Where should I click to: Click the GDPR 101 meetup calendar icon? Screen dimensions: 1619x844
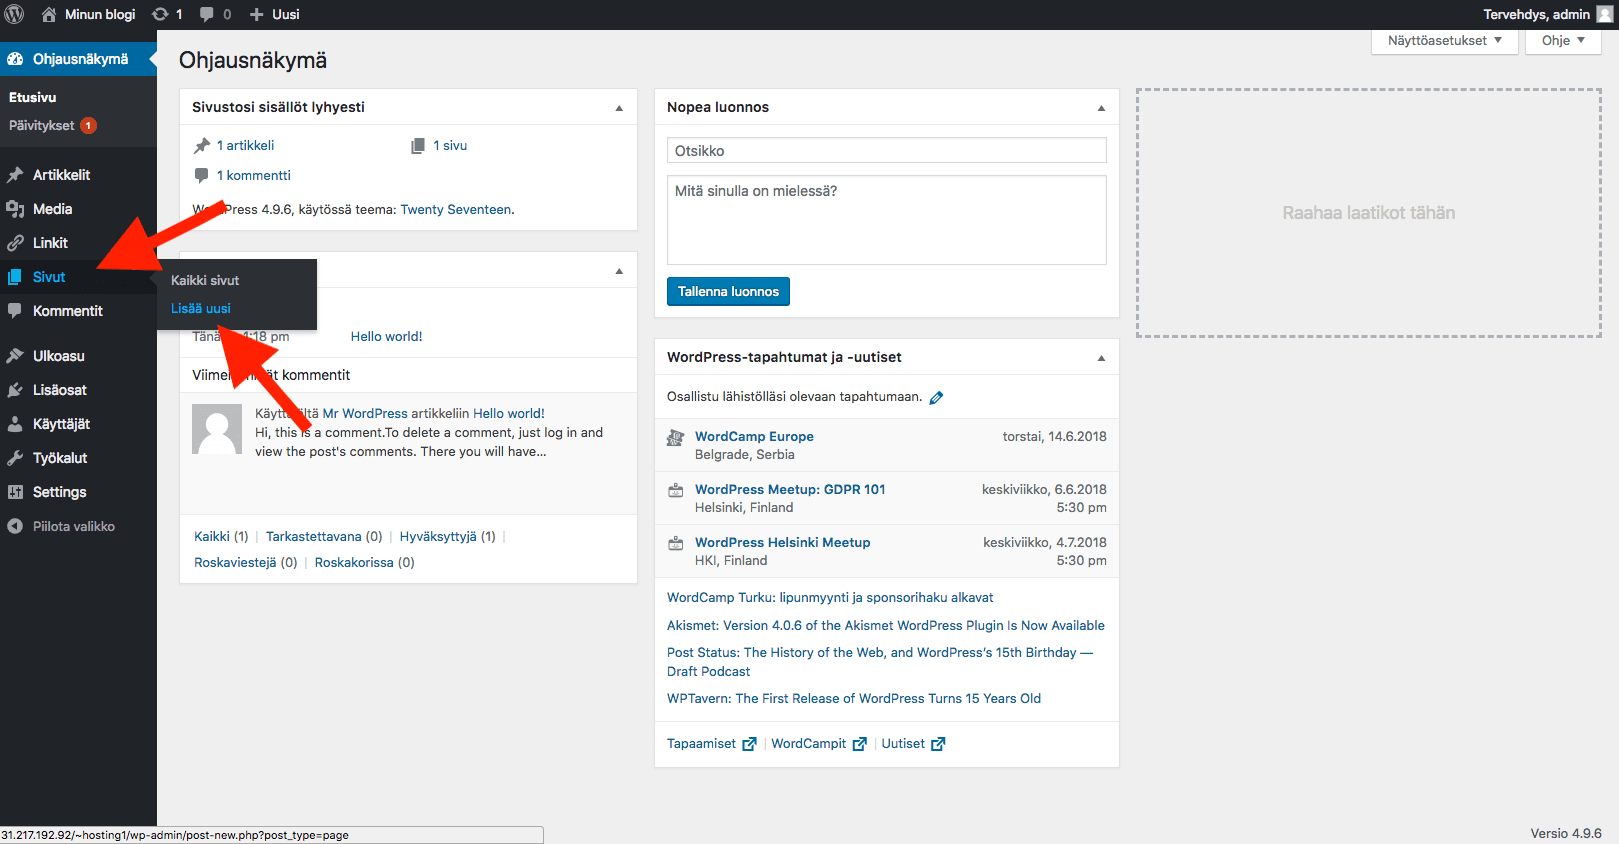[x=676, y=490]
